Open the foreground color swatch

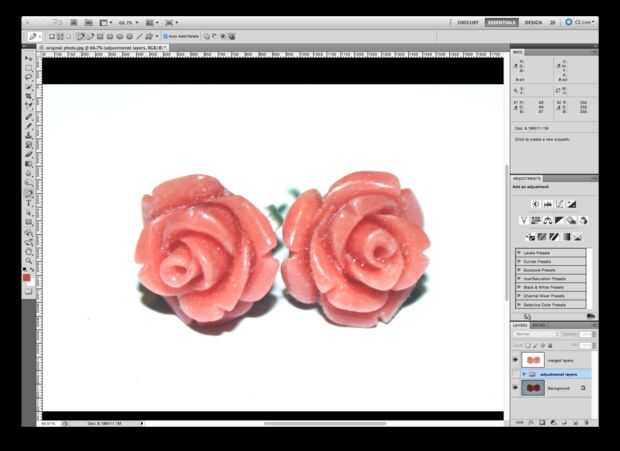click(x=26, y=277)
